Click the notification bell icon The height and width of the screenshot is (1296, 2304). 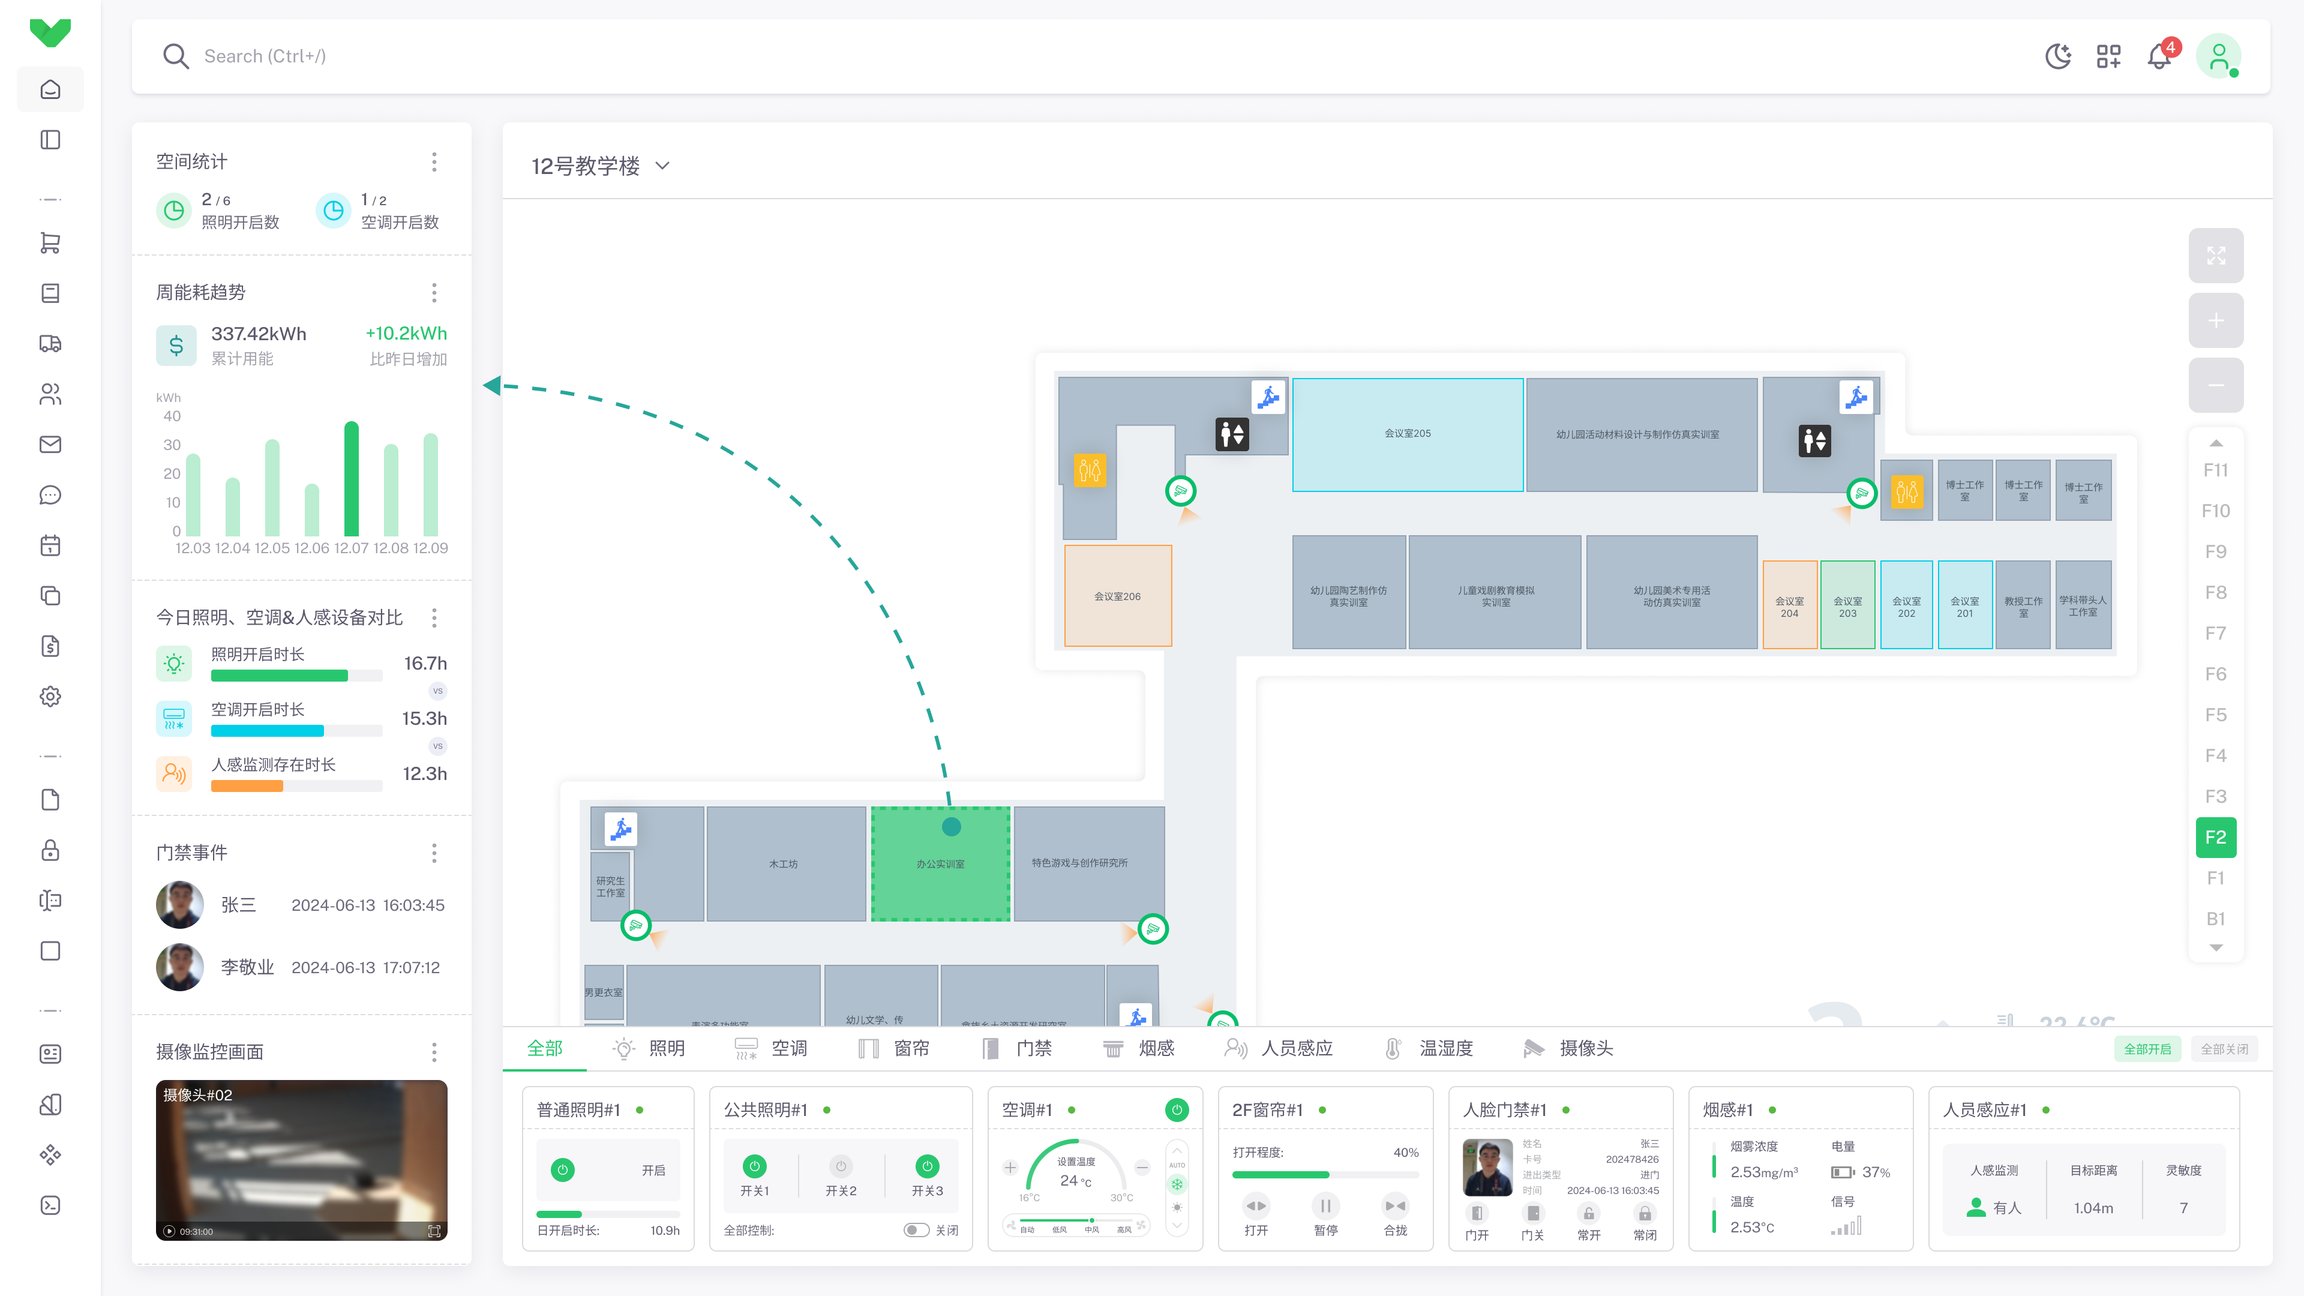[x=2159, y=57]
